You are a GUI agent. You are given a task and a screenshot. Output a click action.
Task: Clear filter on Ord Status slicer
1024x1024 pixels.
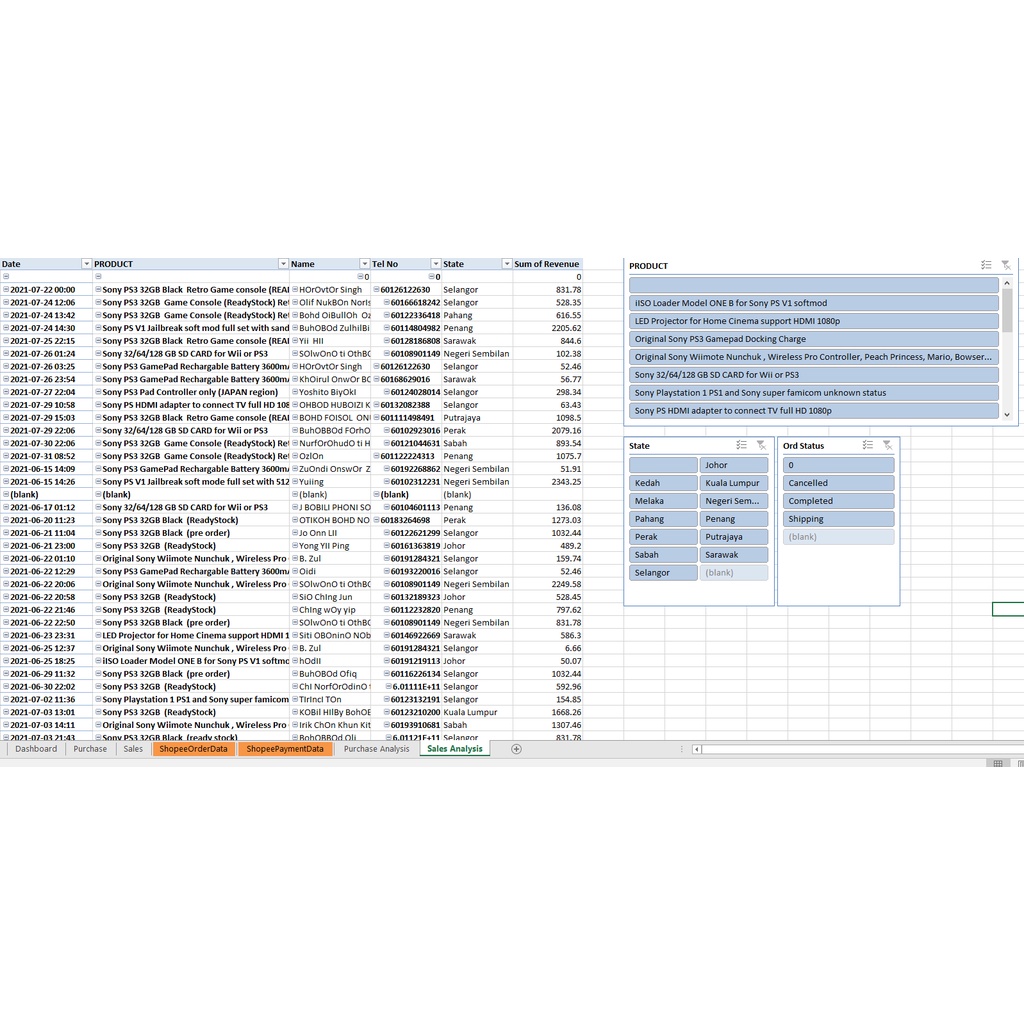(887, 446)
